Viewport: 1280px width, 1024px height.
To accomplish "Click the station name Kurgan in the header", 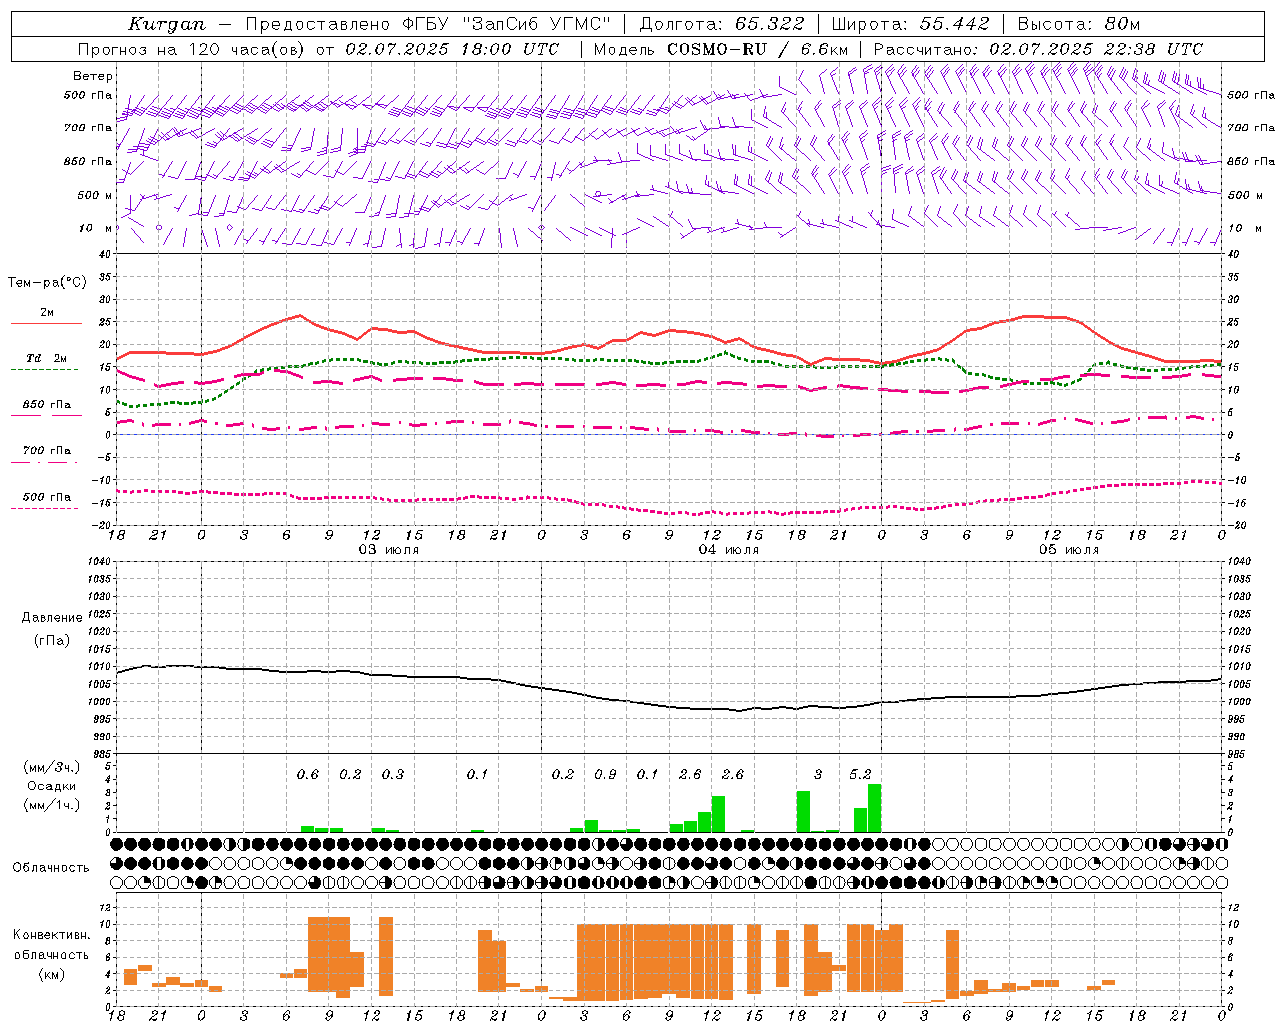I will [167, 24].
